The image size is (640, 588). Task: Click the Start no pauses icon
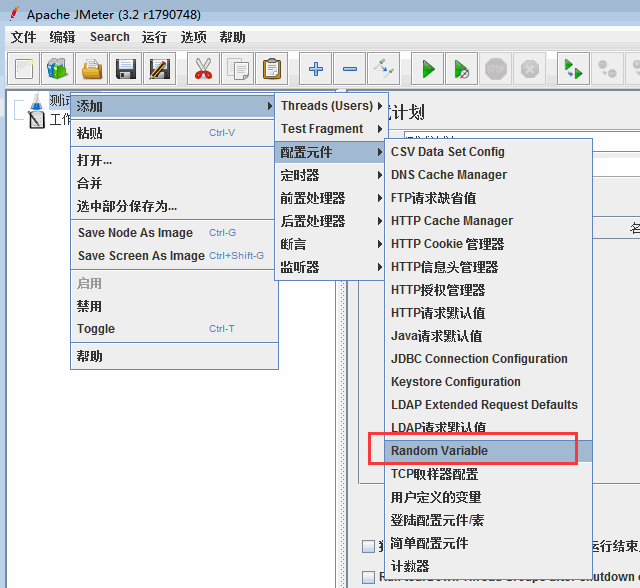(x=461, y=69)
